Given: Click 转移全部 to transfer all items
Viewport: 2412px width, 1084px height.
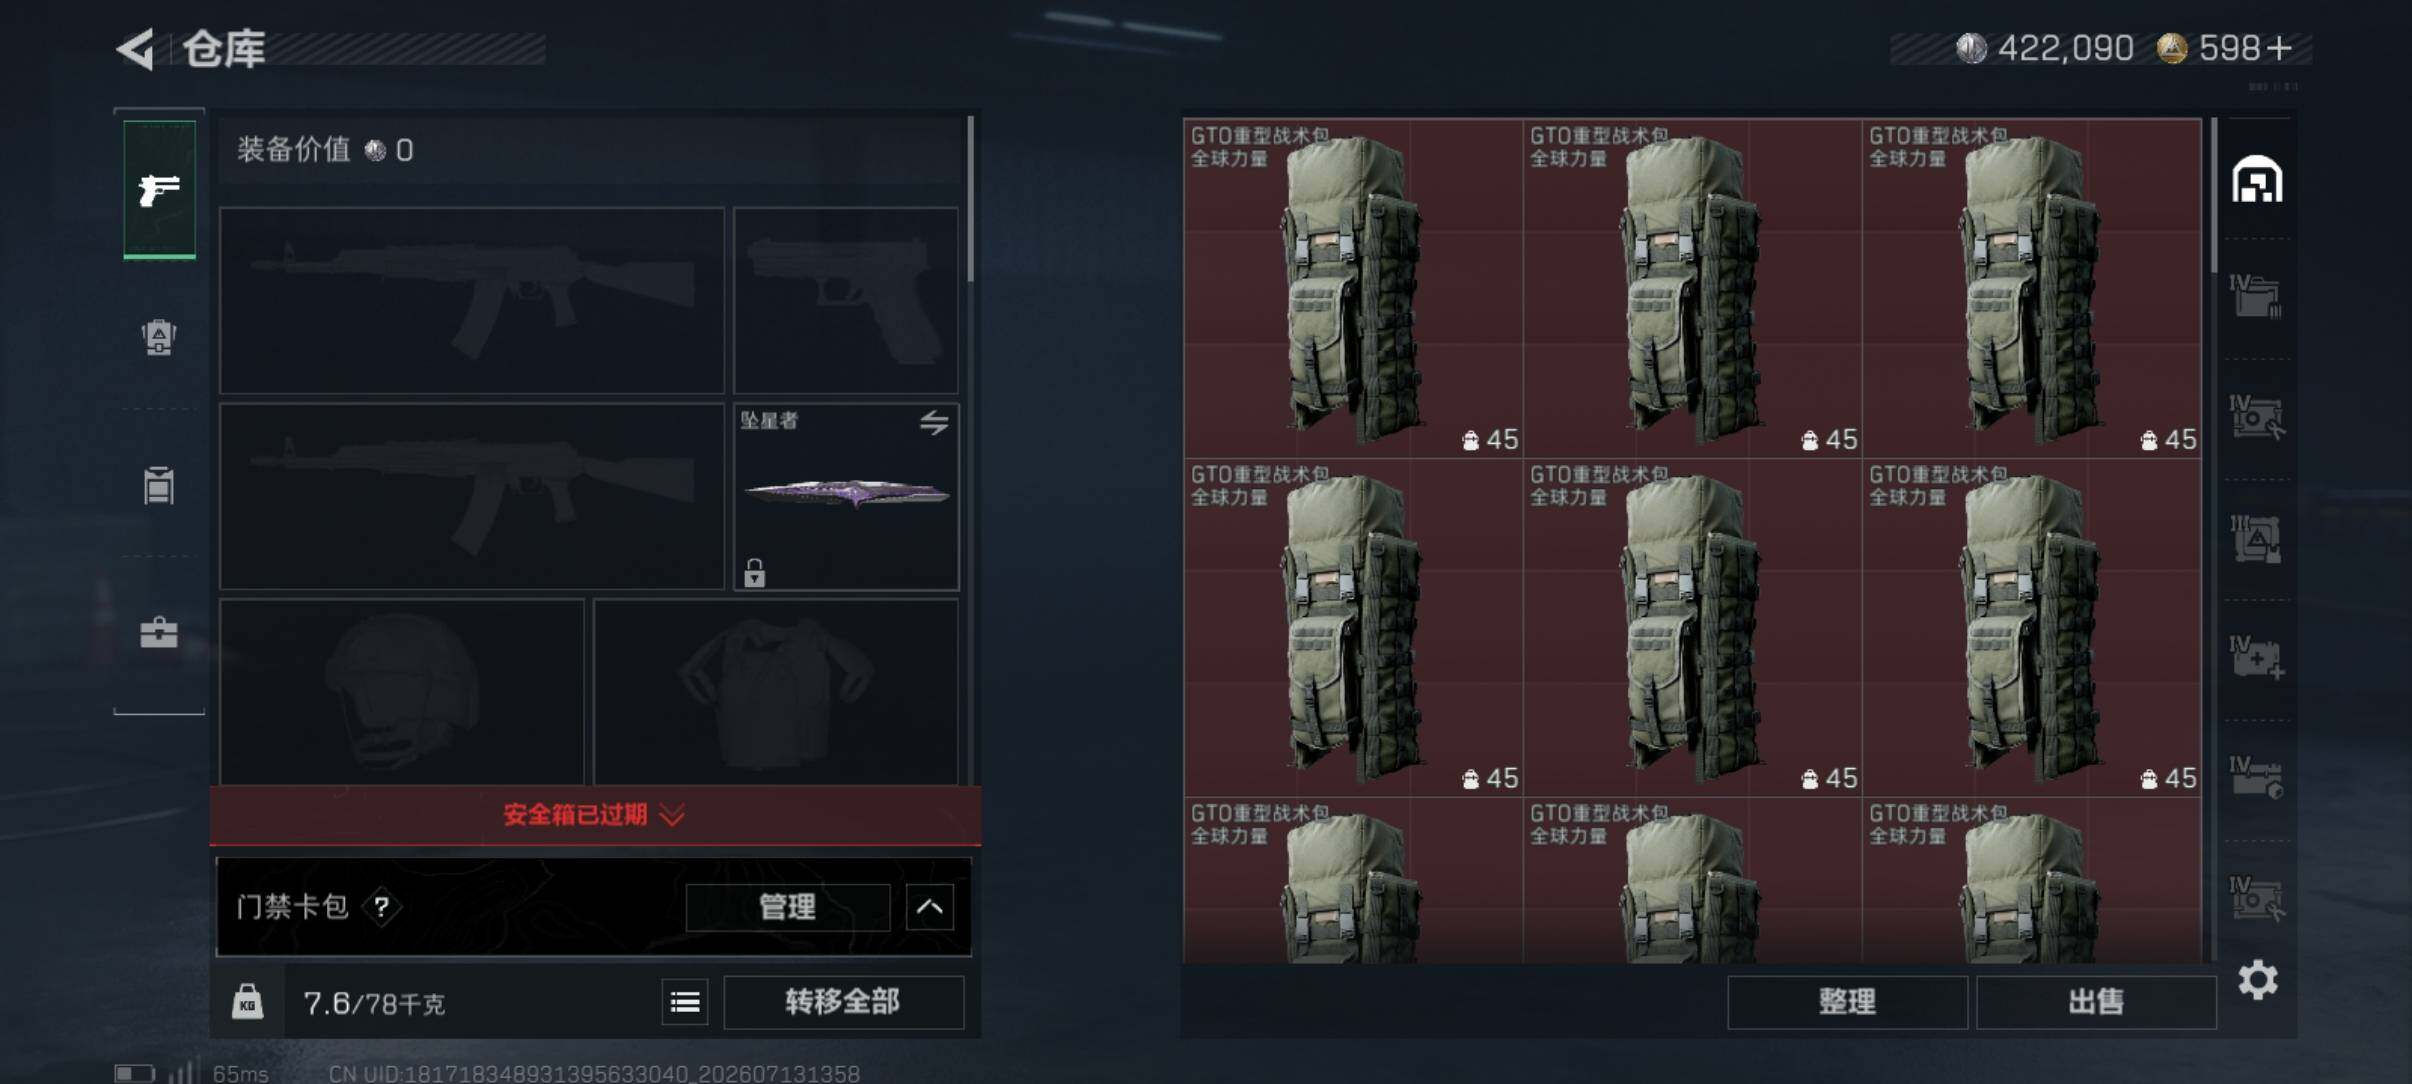Looking at the screenshot, I should pyautogui.click(x=843, y=1002).
